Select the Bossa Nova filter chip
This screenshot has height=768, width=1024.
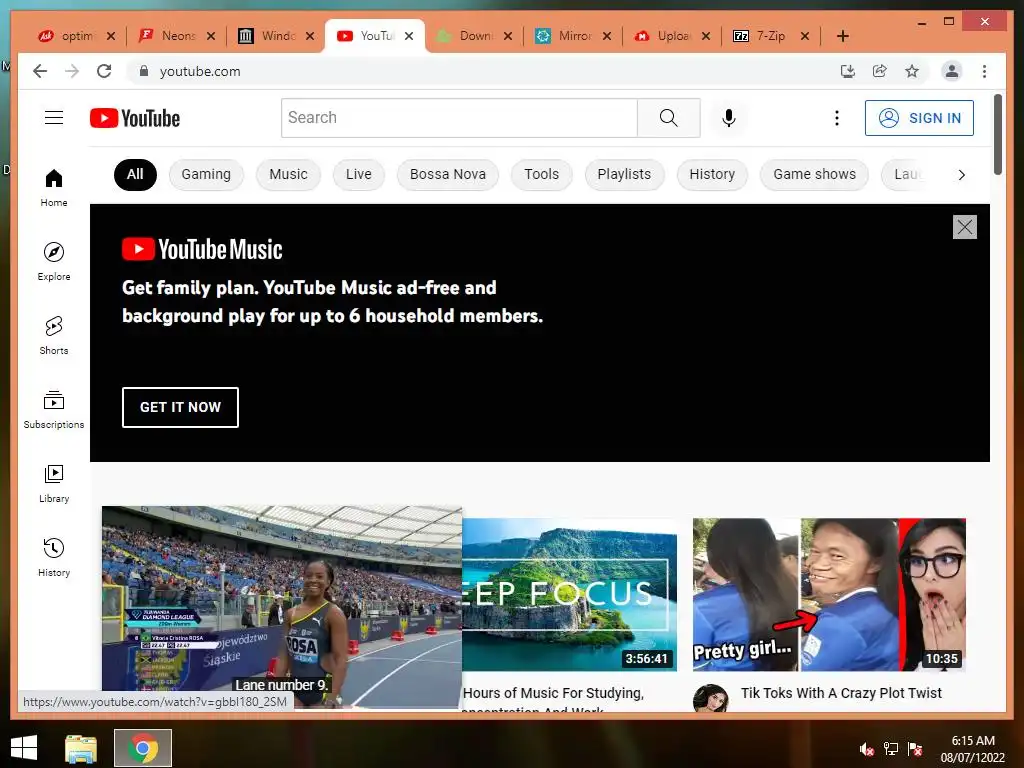click(x=447, y=174)
